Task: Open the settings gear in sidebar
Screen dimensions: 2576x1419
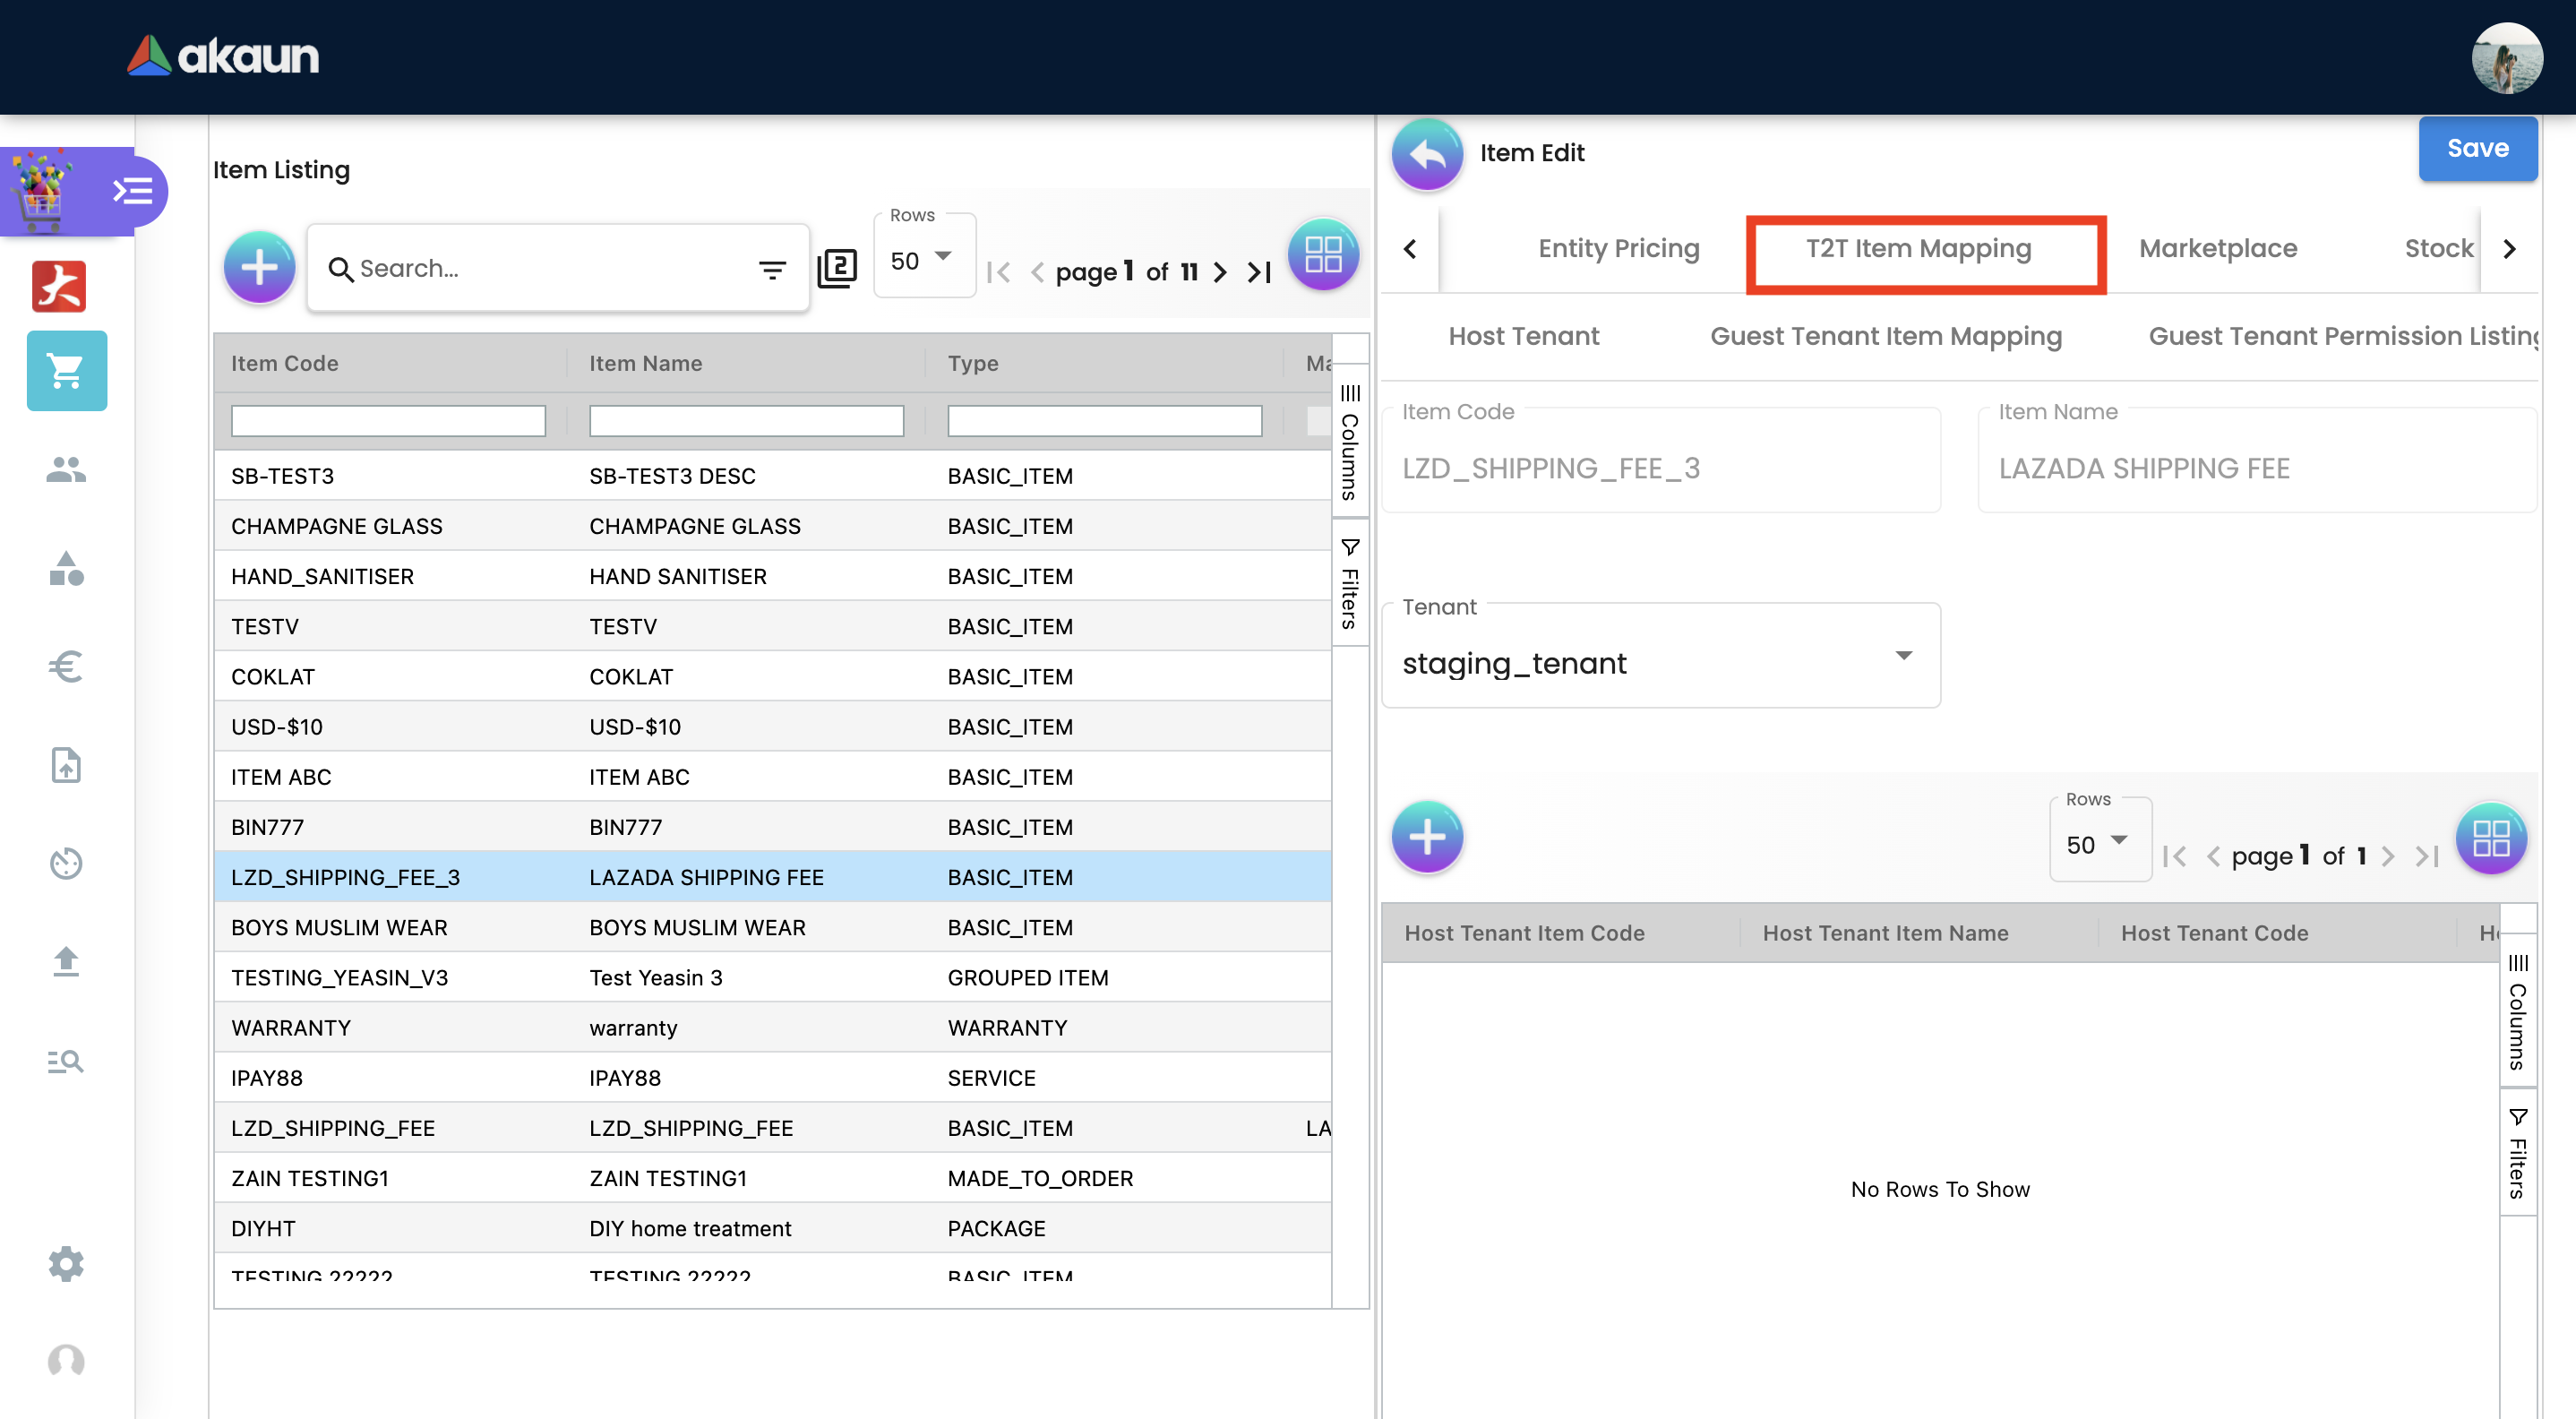Action: (66, 1264)
